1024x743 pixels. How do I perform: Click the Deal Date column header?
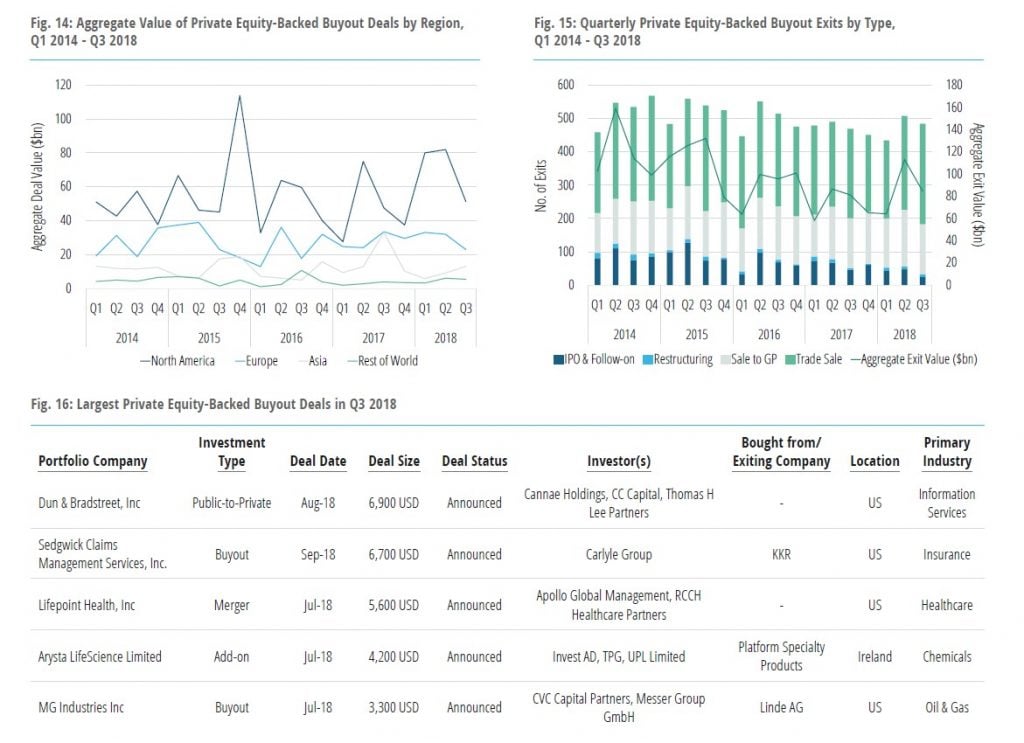(x=318, y=461)
